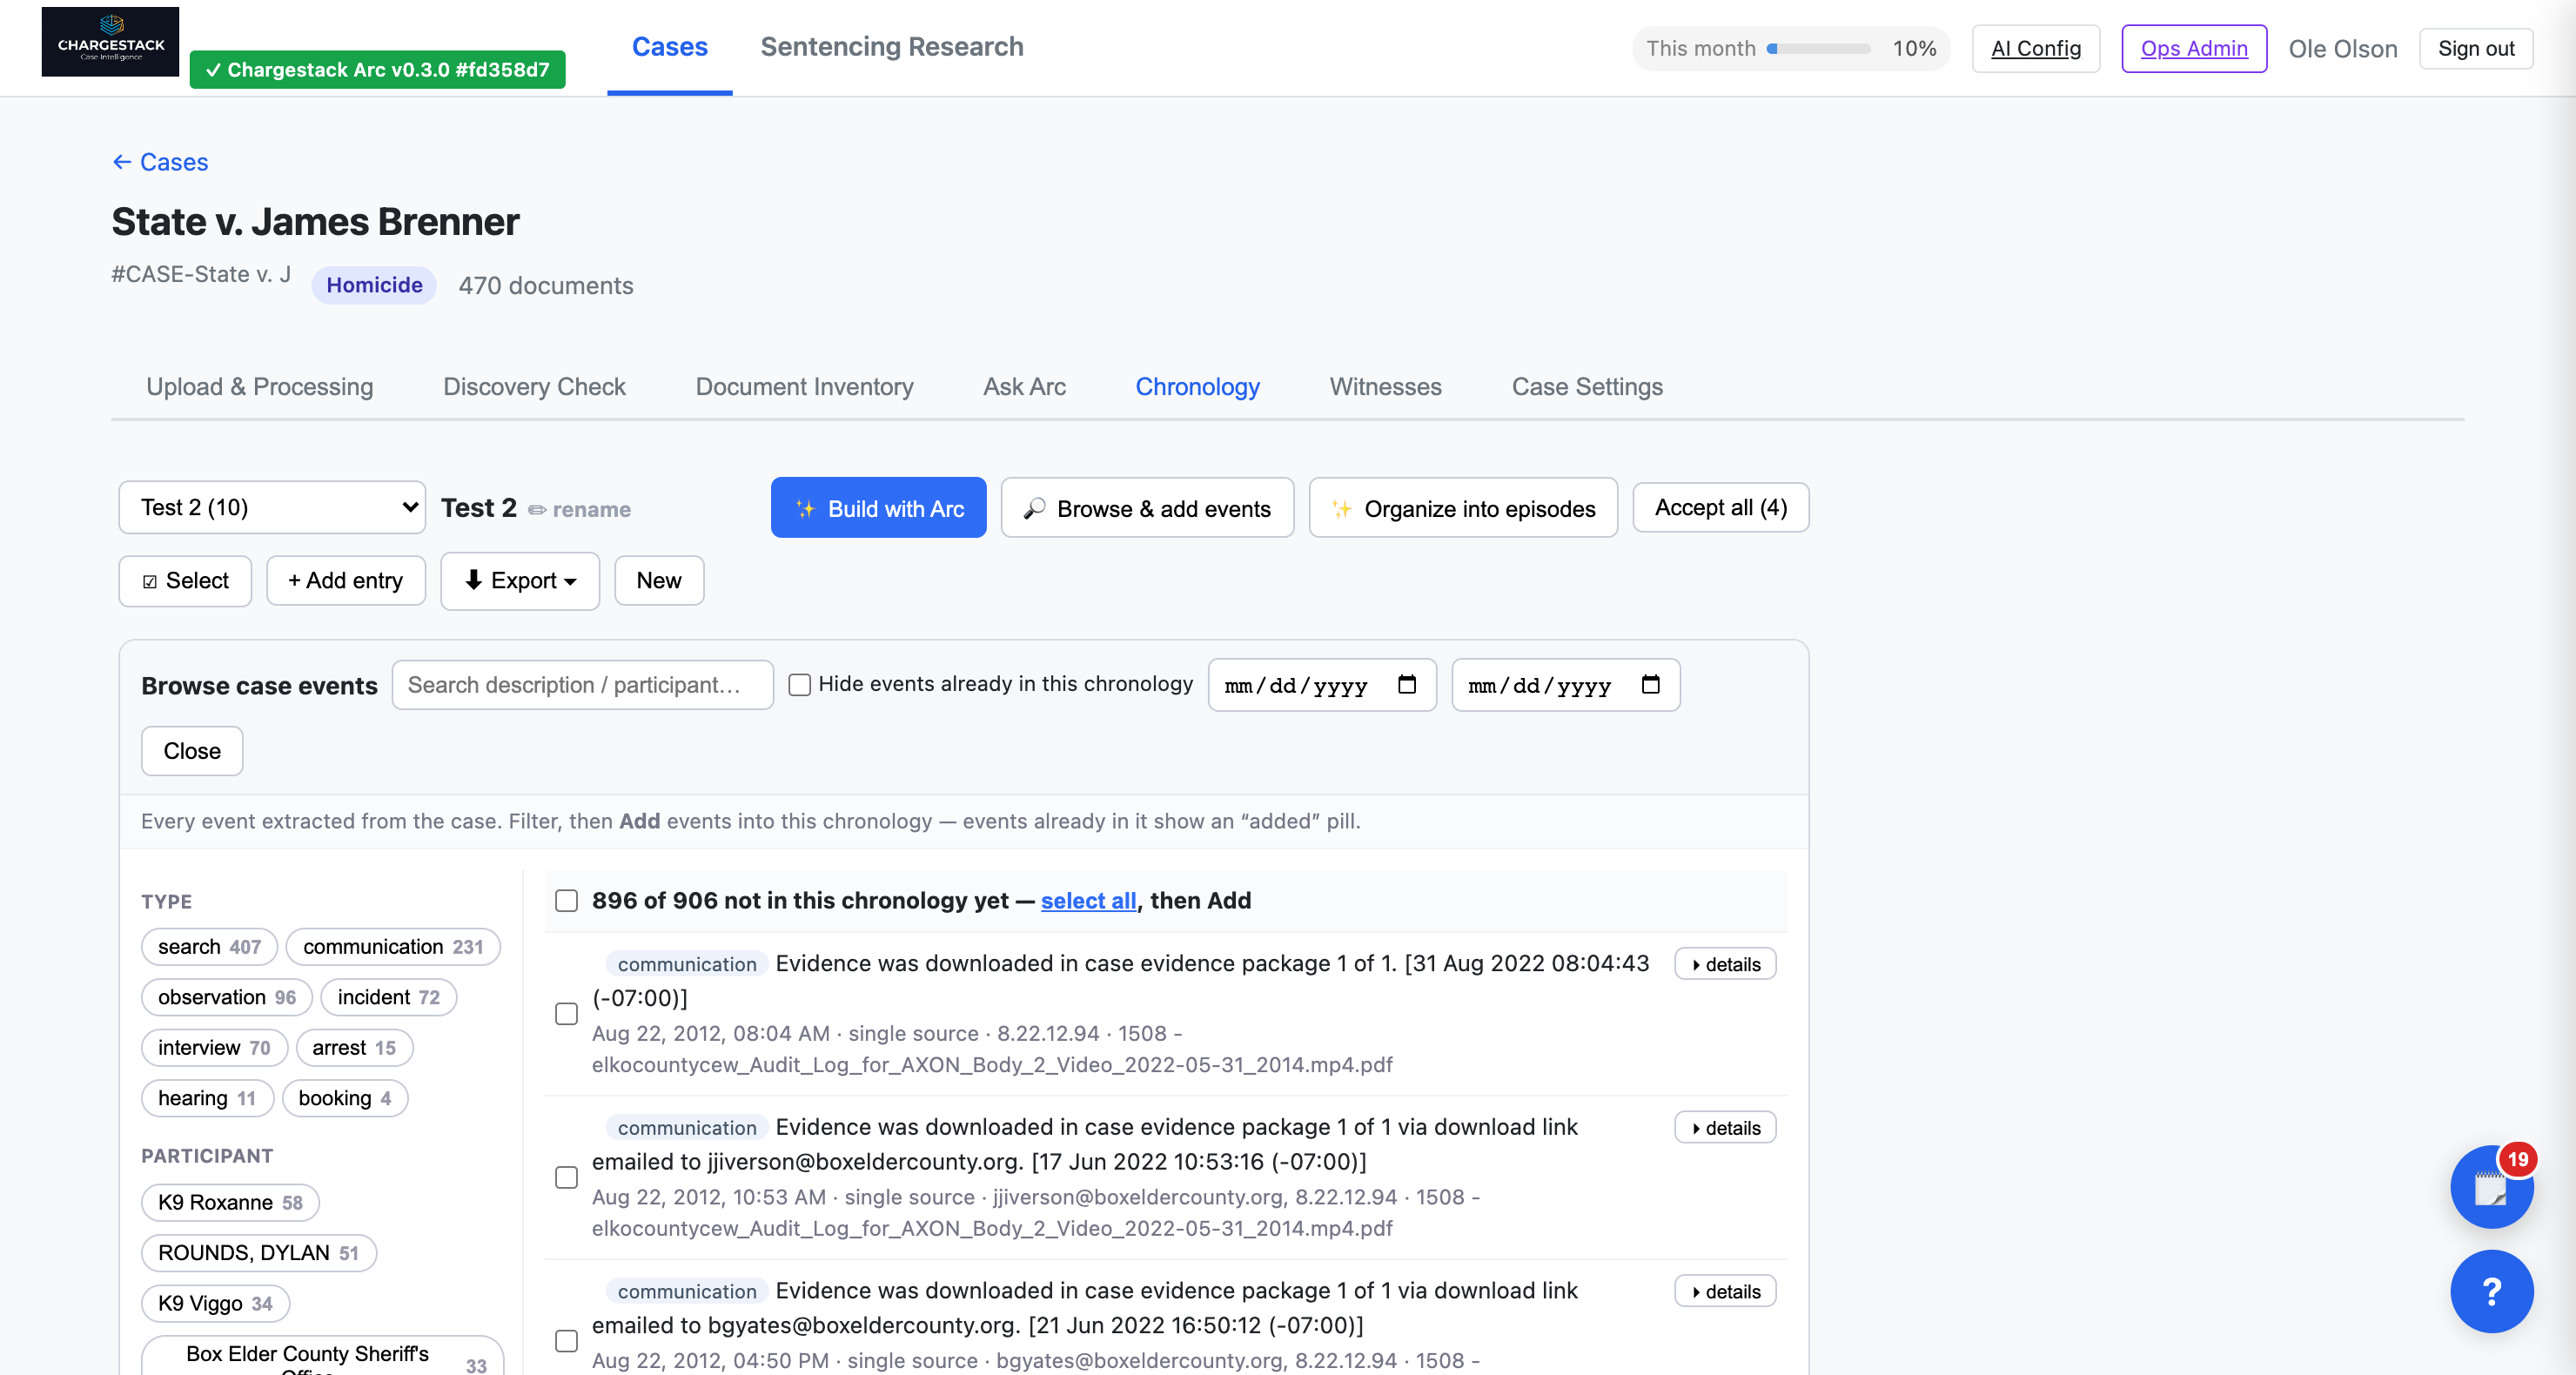Expand details for bgyates email event
Screen dimensions: 2576x1375
click(x=1725, y=1291)
